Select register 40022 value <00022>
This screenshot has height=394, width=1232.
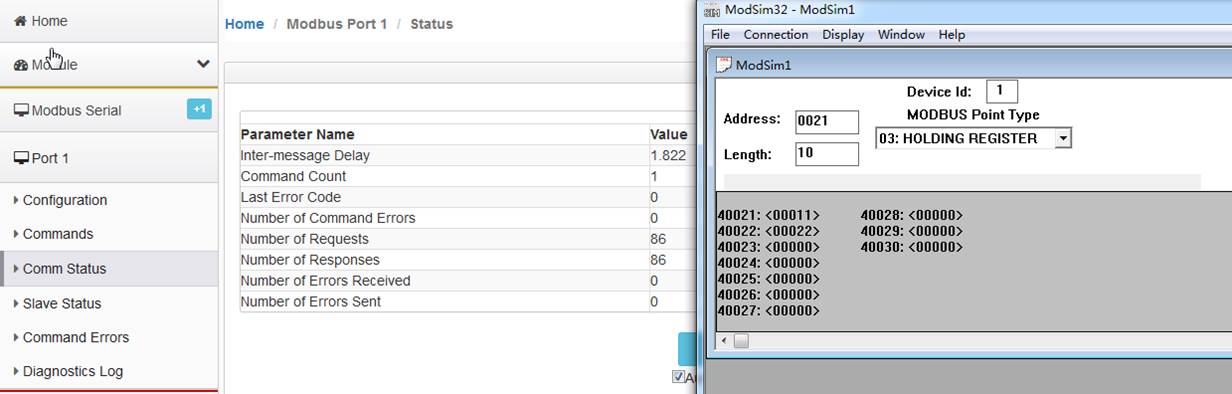[x=792, y=231]
